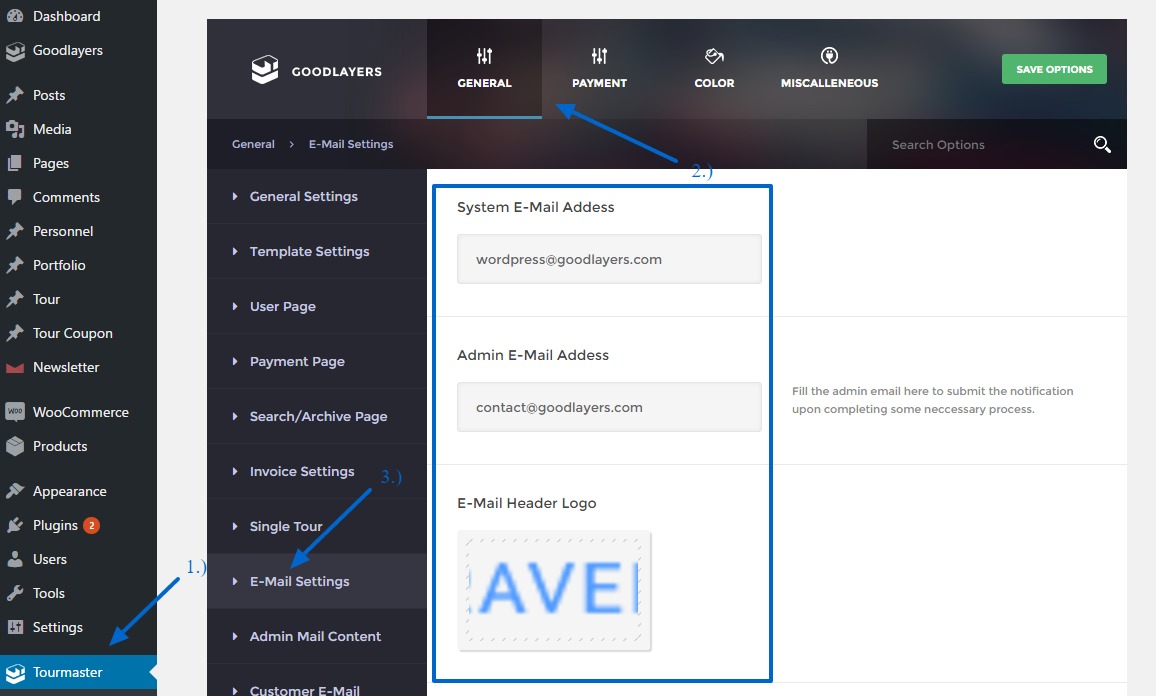Viewport: 1156px width, 696px height.
Task: Focus the Admin E-Mail Address field
Action: (609, 407)
